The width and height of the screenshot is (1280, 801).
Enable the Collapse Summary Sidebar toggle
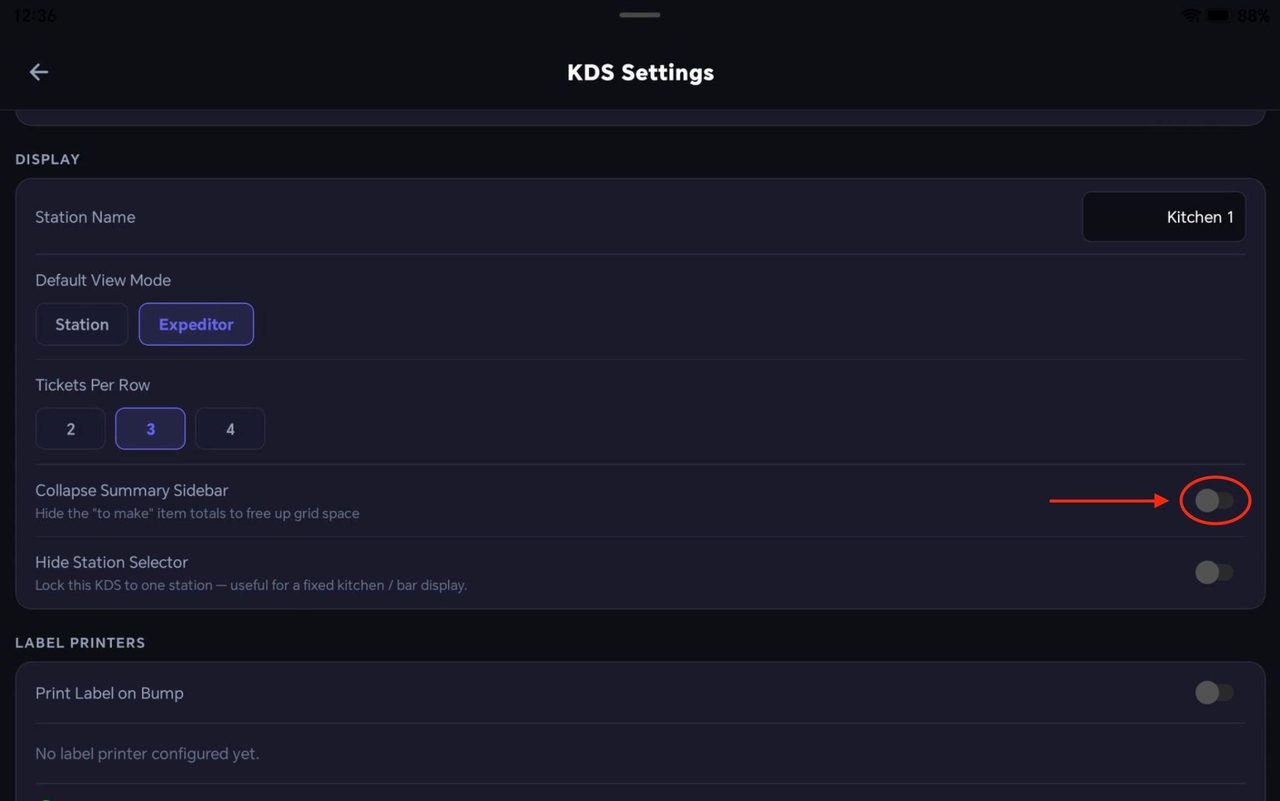coord(1215,501)
